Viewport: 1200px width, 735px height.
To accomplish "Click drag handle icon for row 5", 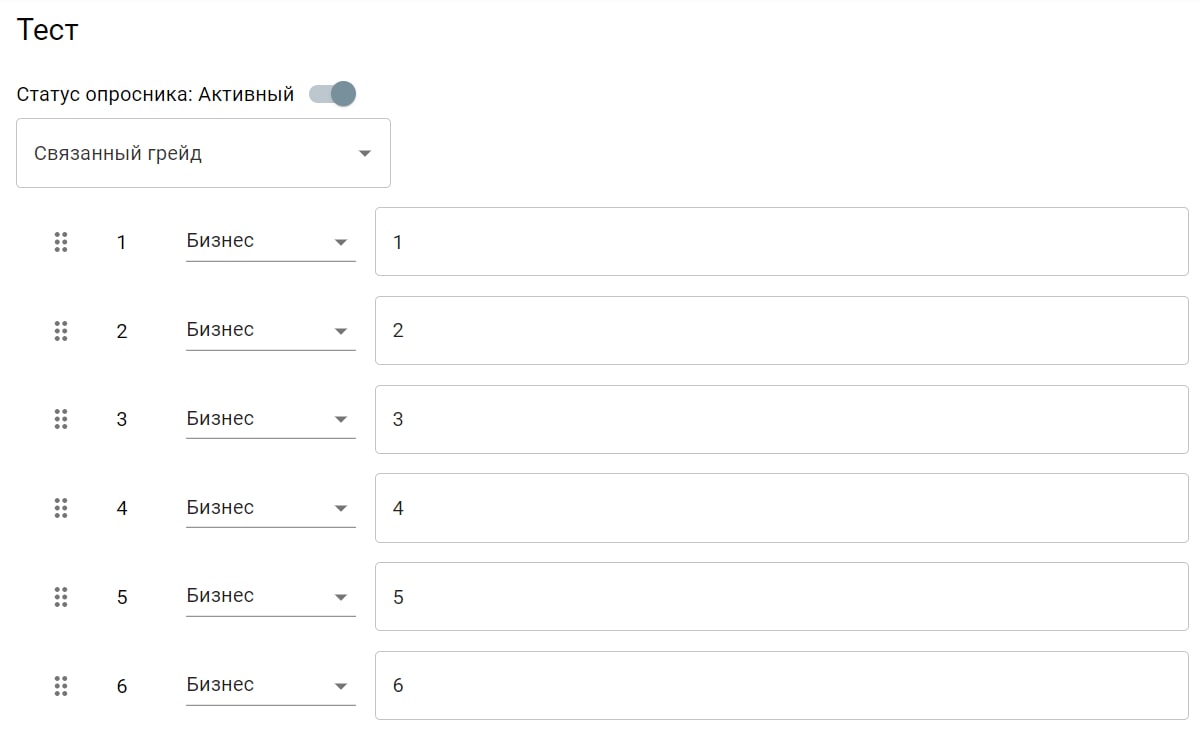I will pos(61,597).
